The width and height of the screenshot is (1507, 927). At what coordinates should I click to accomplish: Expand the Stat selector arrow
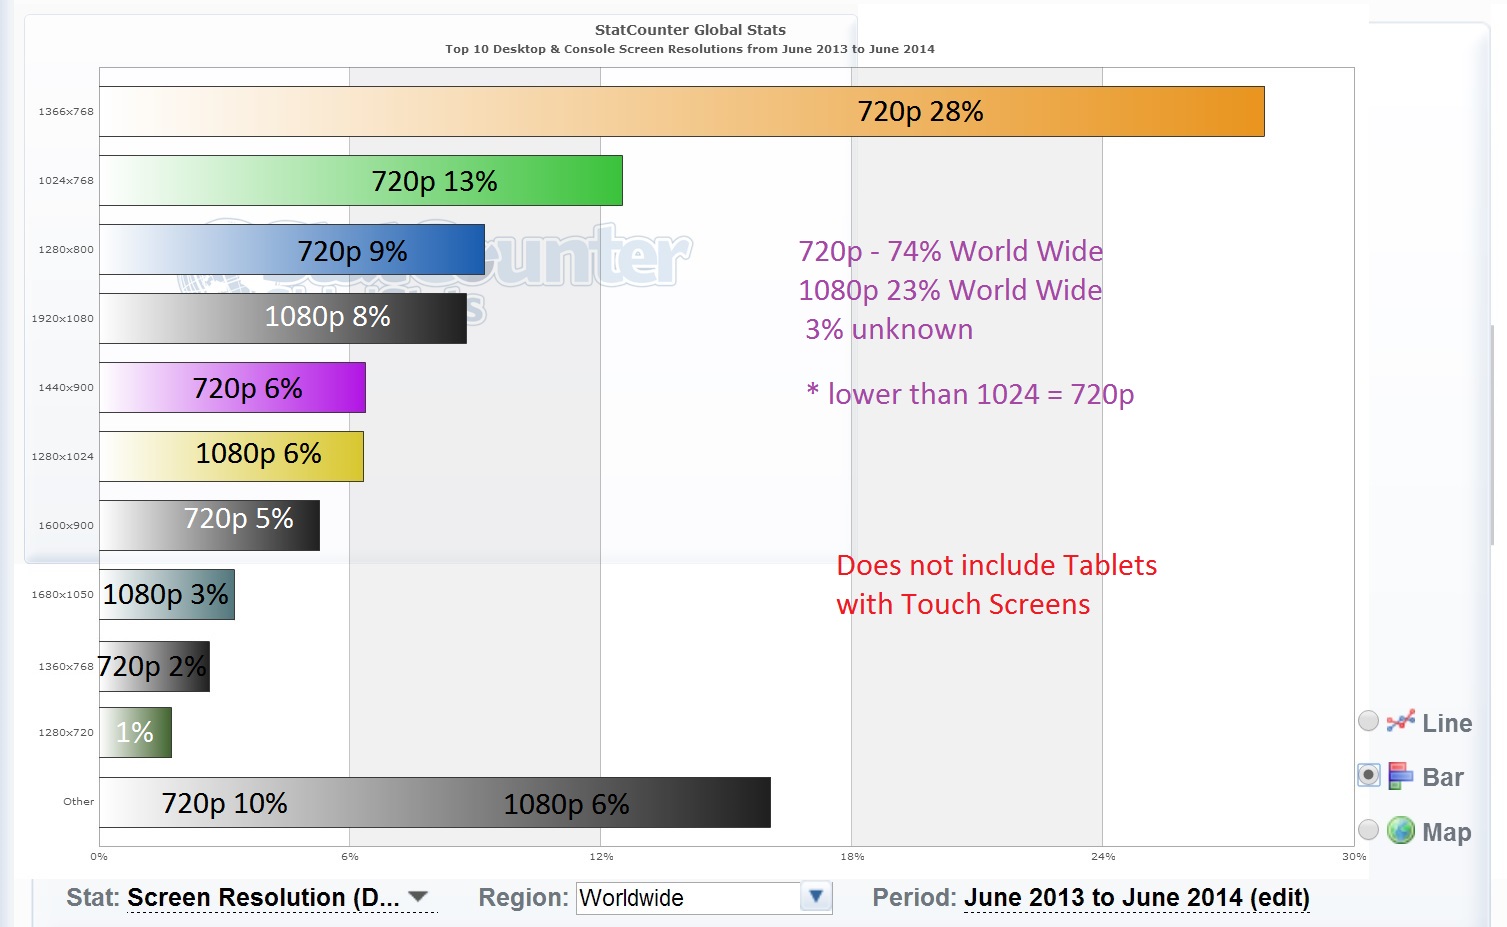tap(419, 897)
